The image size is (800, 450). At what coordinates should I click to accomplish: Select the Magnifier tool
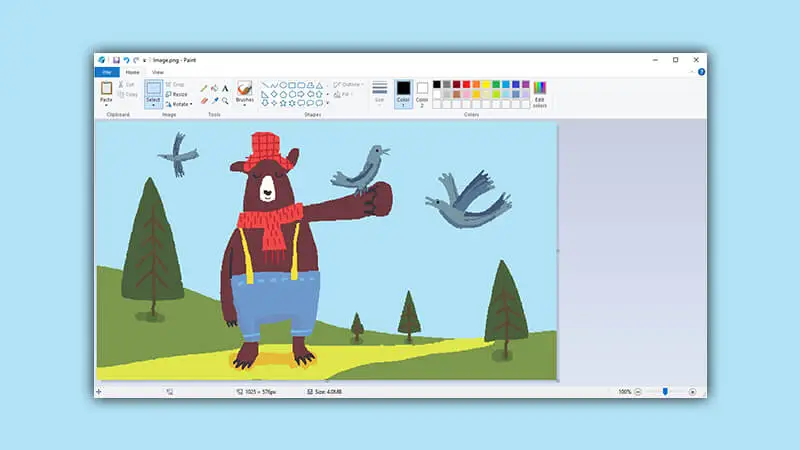pyautogui.click(x=225, y=100)
